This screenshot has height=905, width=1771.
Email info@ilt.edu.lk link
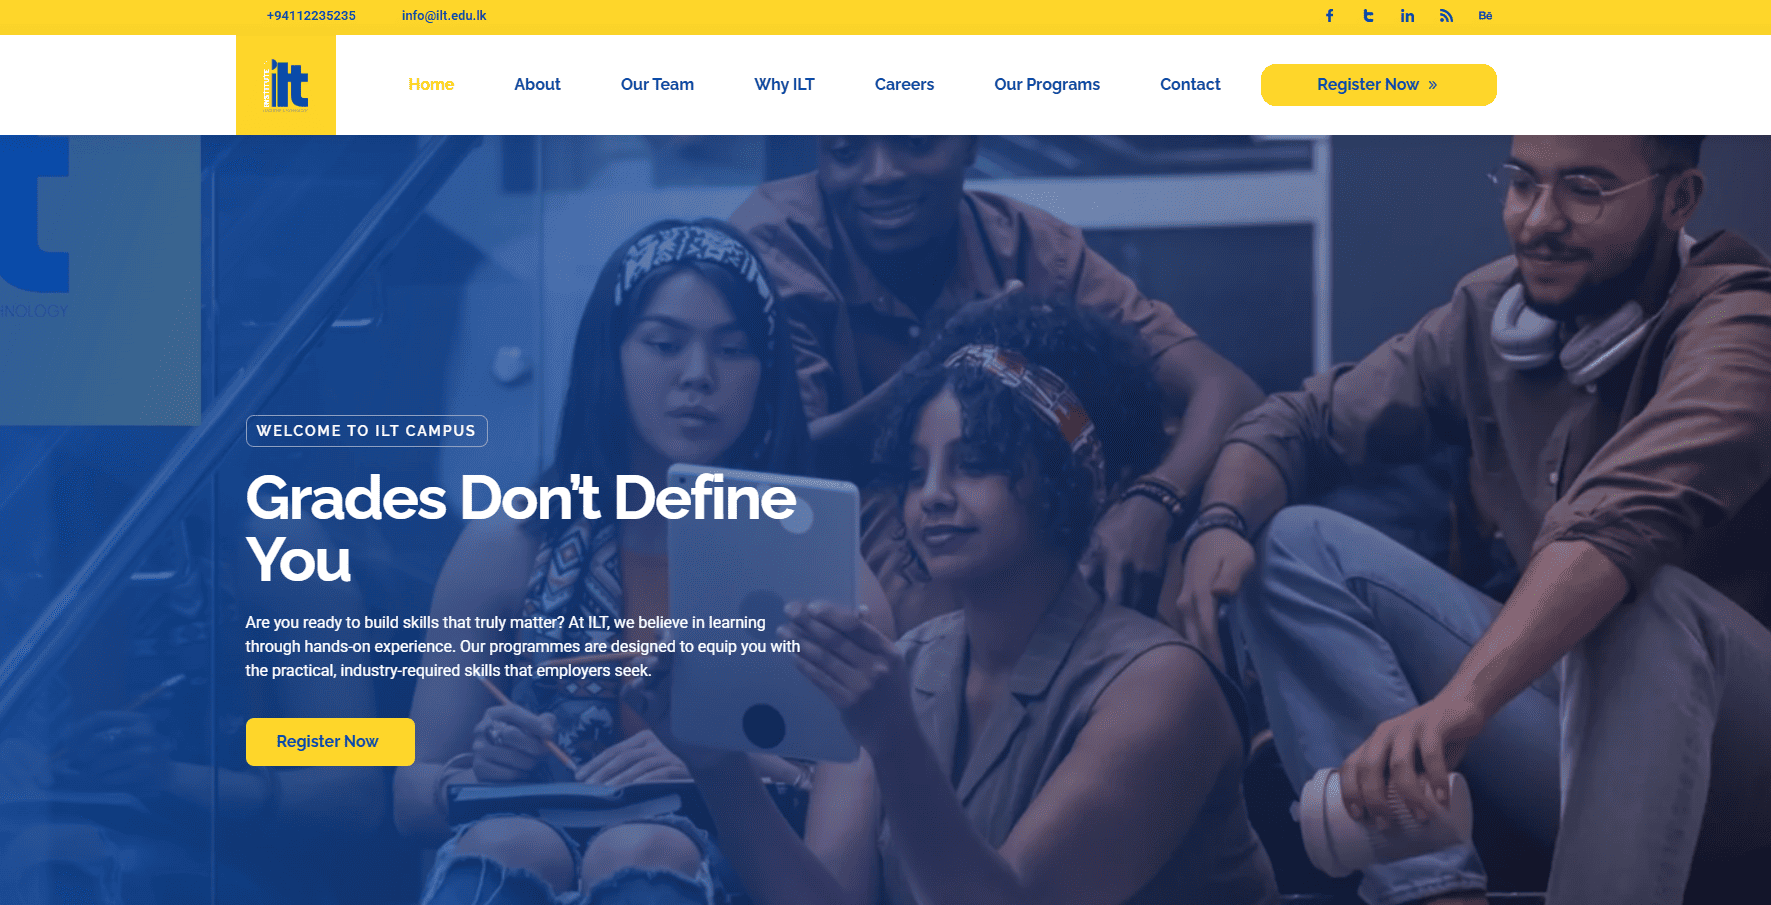(x=444, y=16)
